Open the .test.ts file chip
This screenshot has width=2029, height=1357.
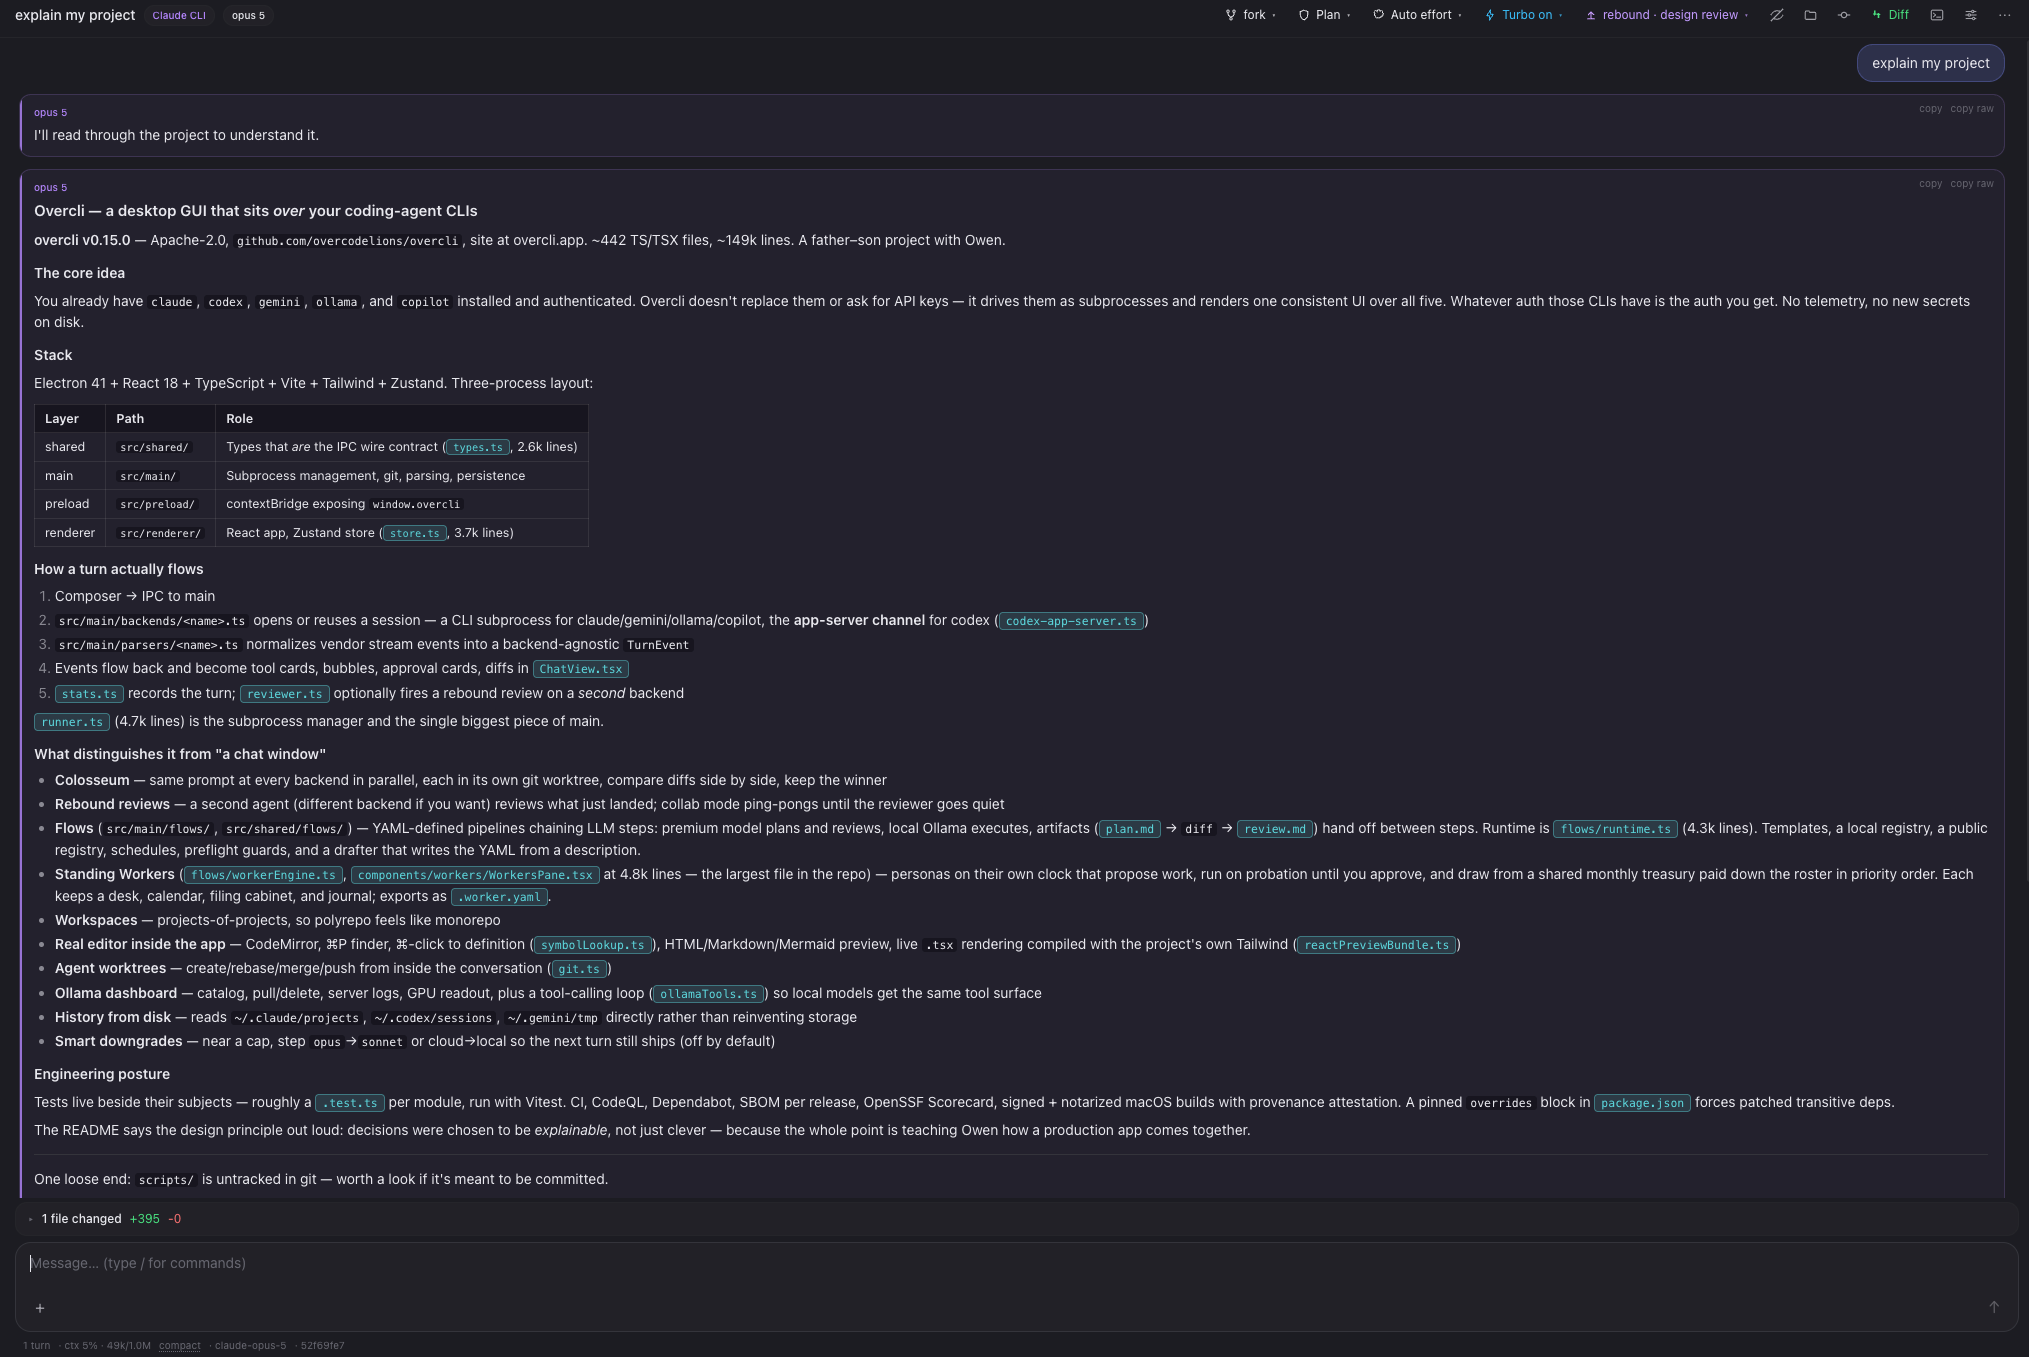pyautogui.click(x=350, y=1103)
